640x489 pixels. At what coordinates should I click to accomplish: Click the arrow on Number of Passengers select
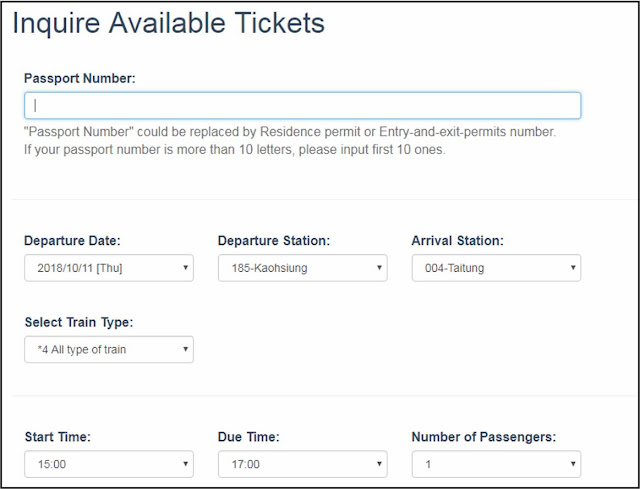[573, 464]
